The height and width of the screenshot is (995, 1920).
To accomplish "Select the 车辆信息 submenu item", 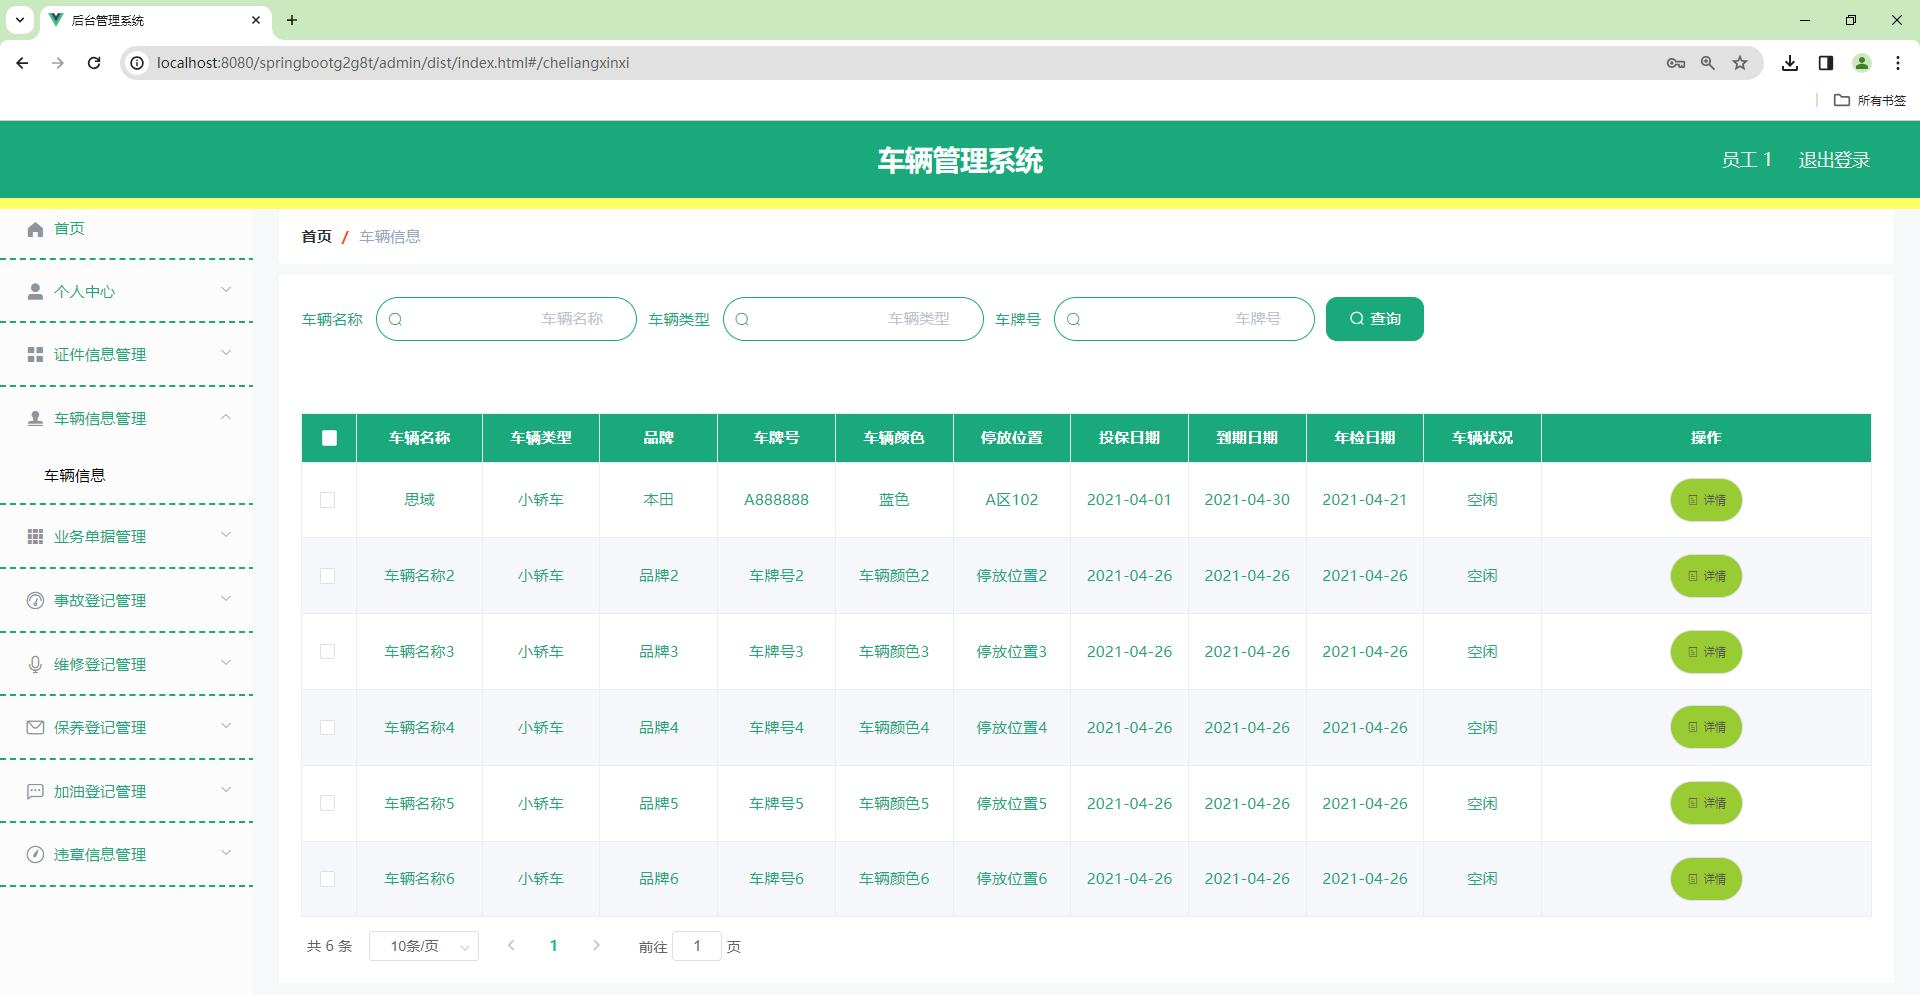I will tap(75, 475).
